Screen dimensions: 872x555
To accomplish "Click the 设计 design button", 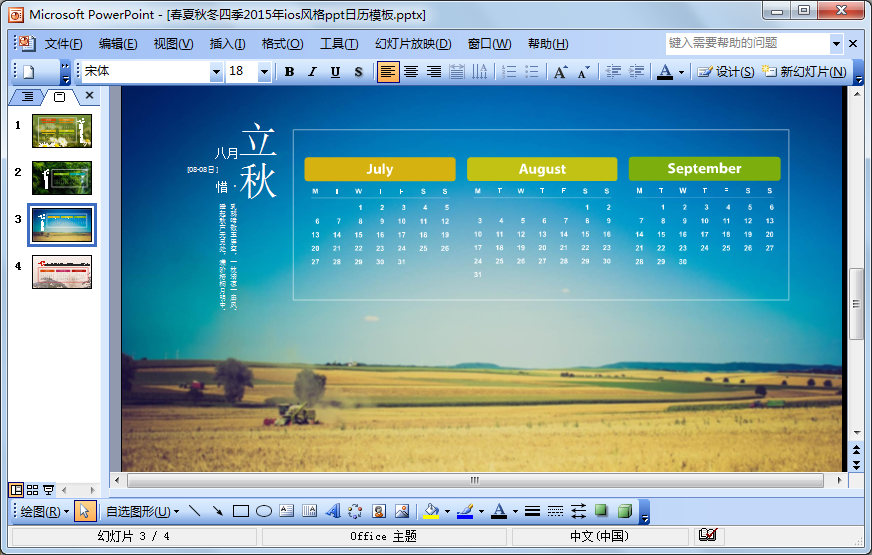I will 726,72.
